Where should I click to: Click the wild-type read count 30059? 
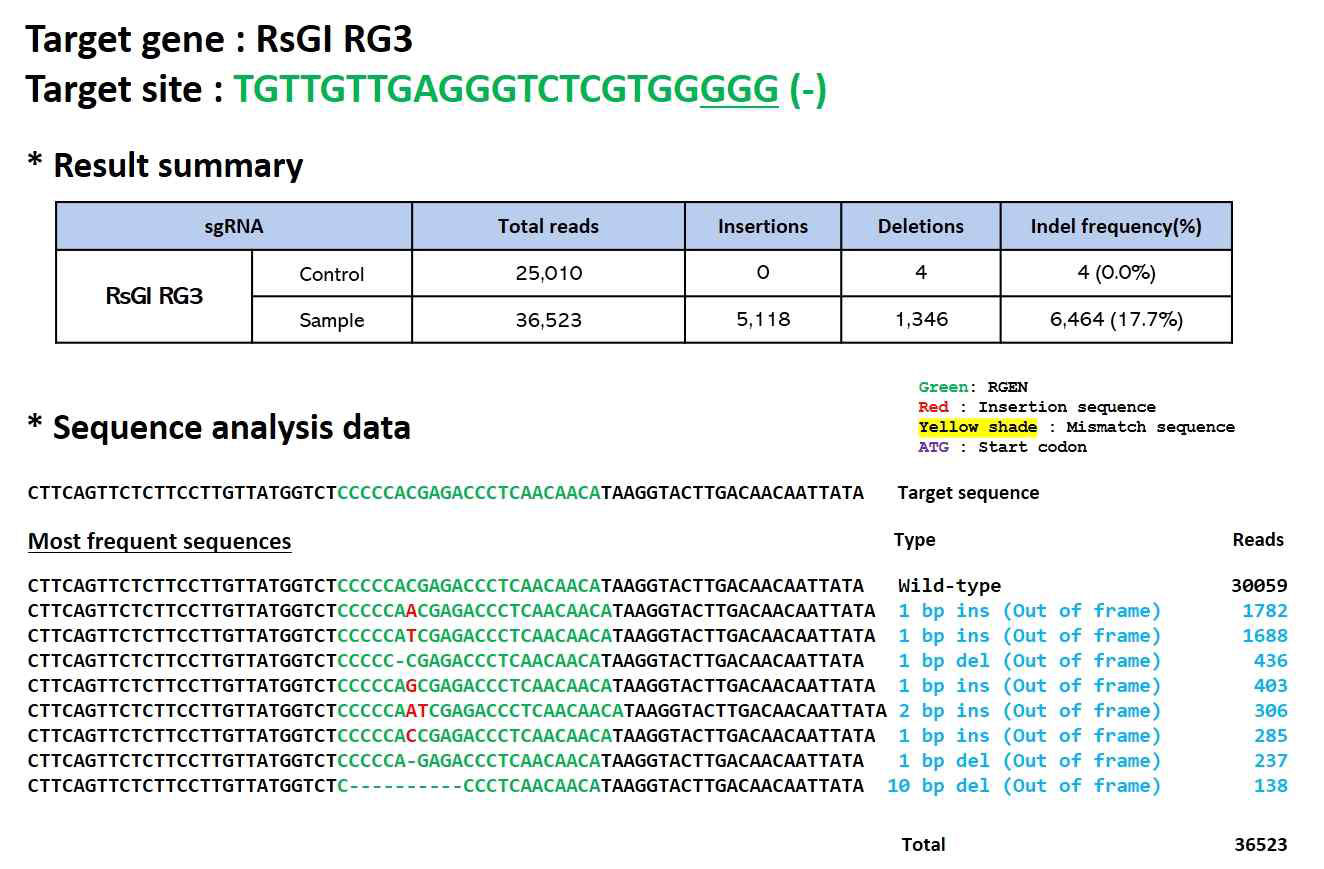[x=1259, y=586]
